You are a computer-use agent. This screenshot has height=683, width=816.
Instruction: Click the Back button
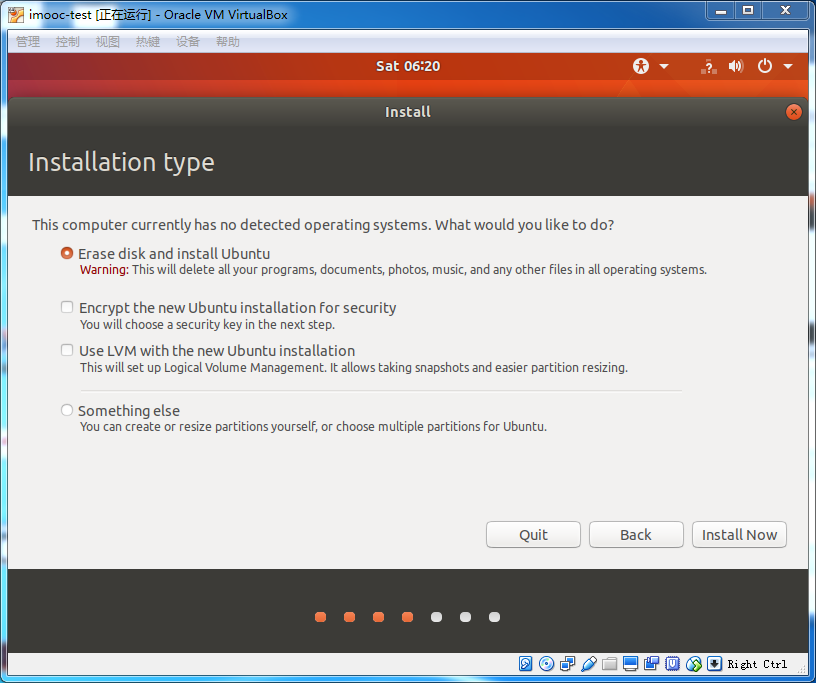tap(636, 535)
